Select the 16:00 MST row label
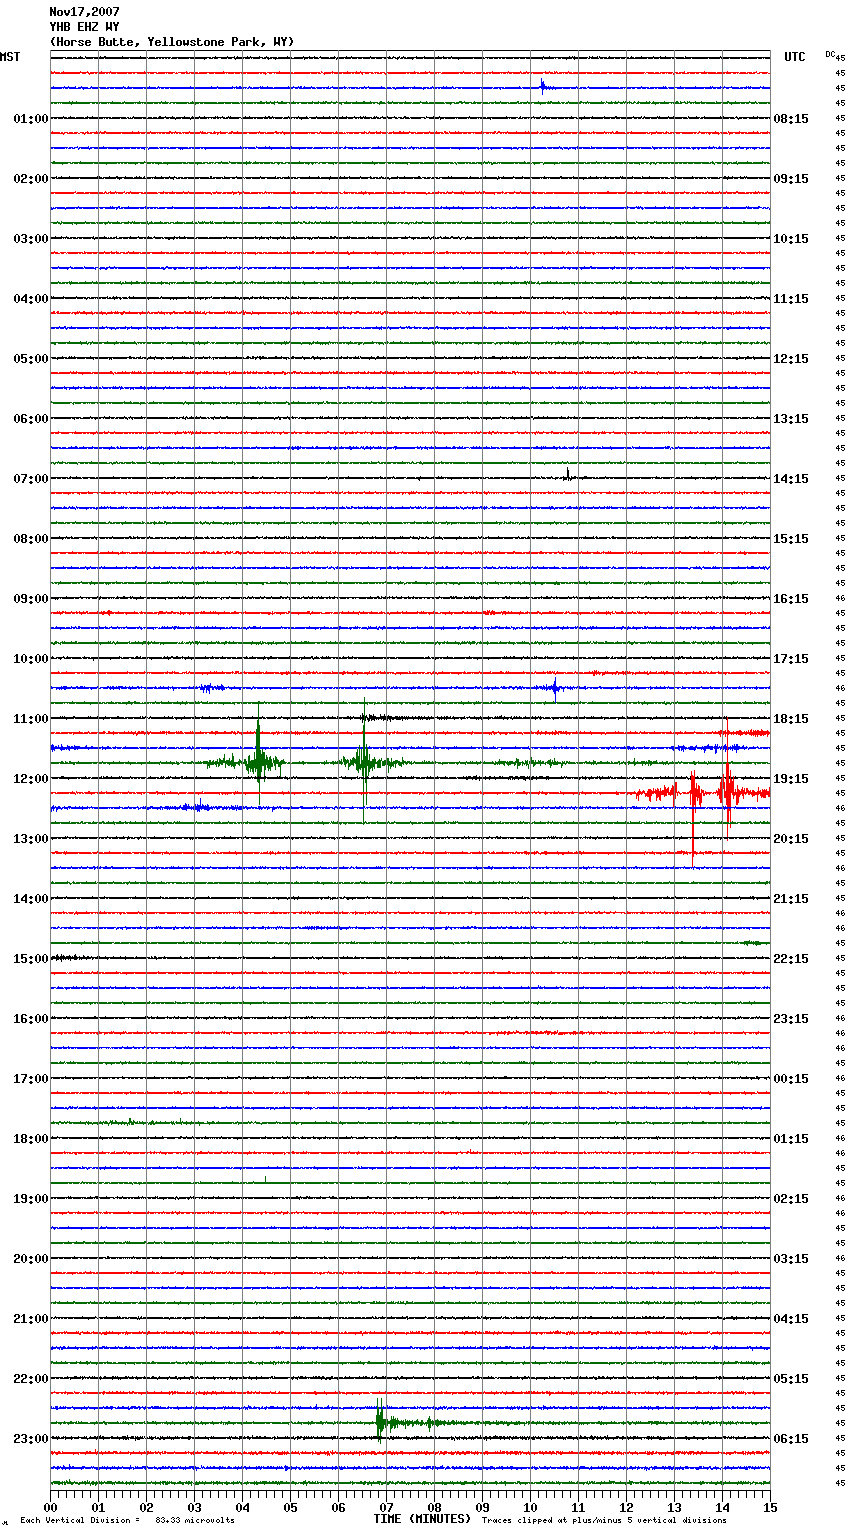Viewport: 850px width, 1534px height. (30, 1019)
